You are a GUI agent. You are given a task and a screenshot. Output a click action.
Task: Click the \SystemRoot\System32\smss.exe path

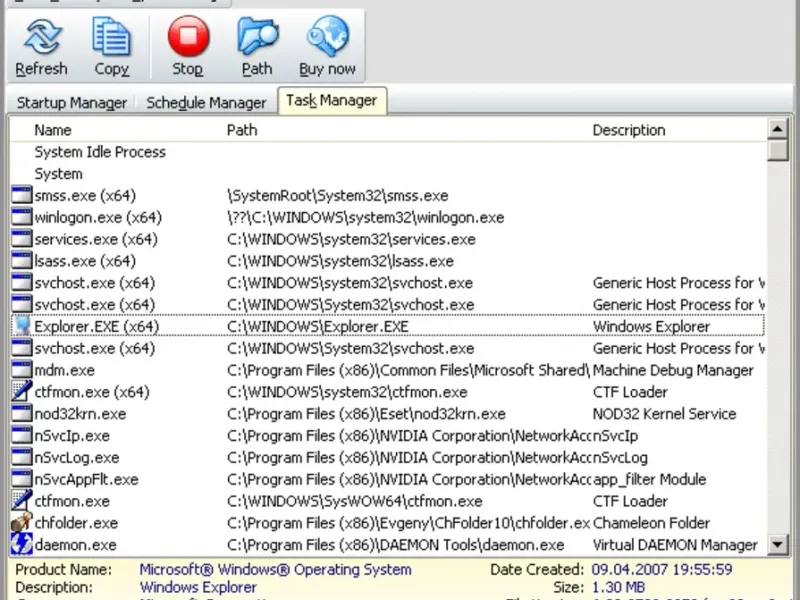[338, 195]
